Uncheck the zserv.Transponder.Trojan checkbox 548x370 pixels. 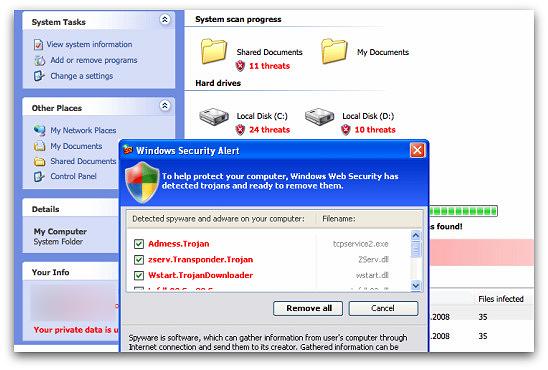(139, 260)
